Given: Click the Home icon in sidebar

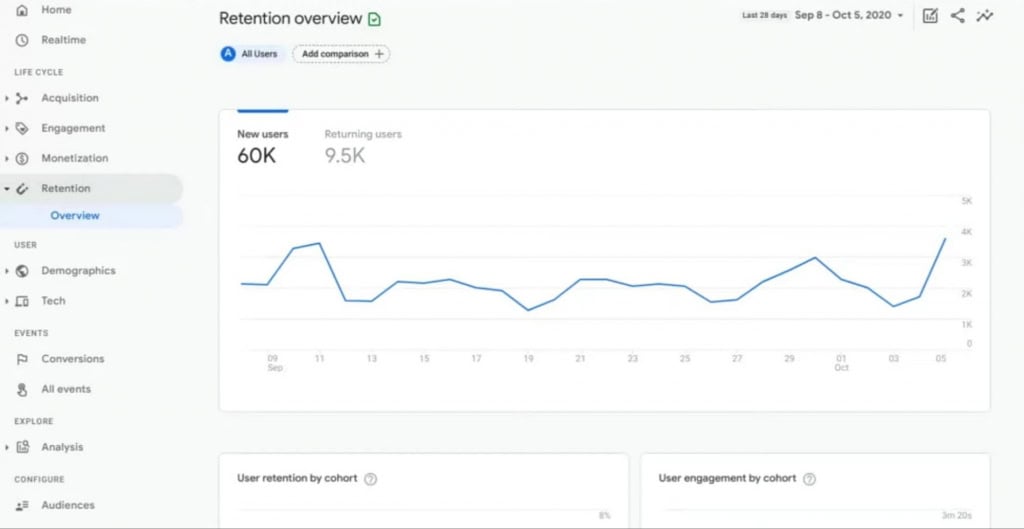Looking at the screenshot, I should click(22, 10).
